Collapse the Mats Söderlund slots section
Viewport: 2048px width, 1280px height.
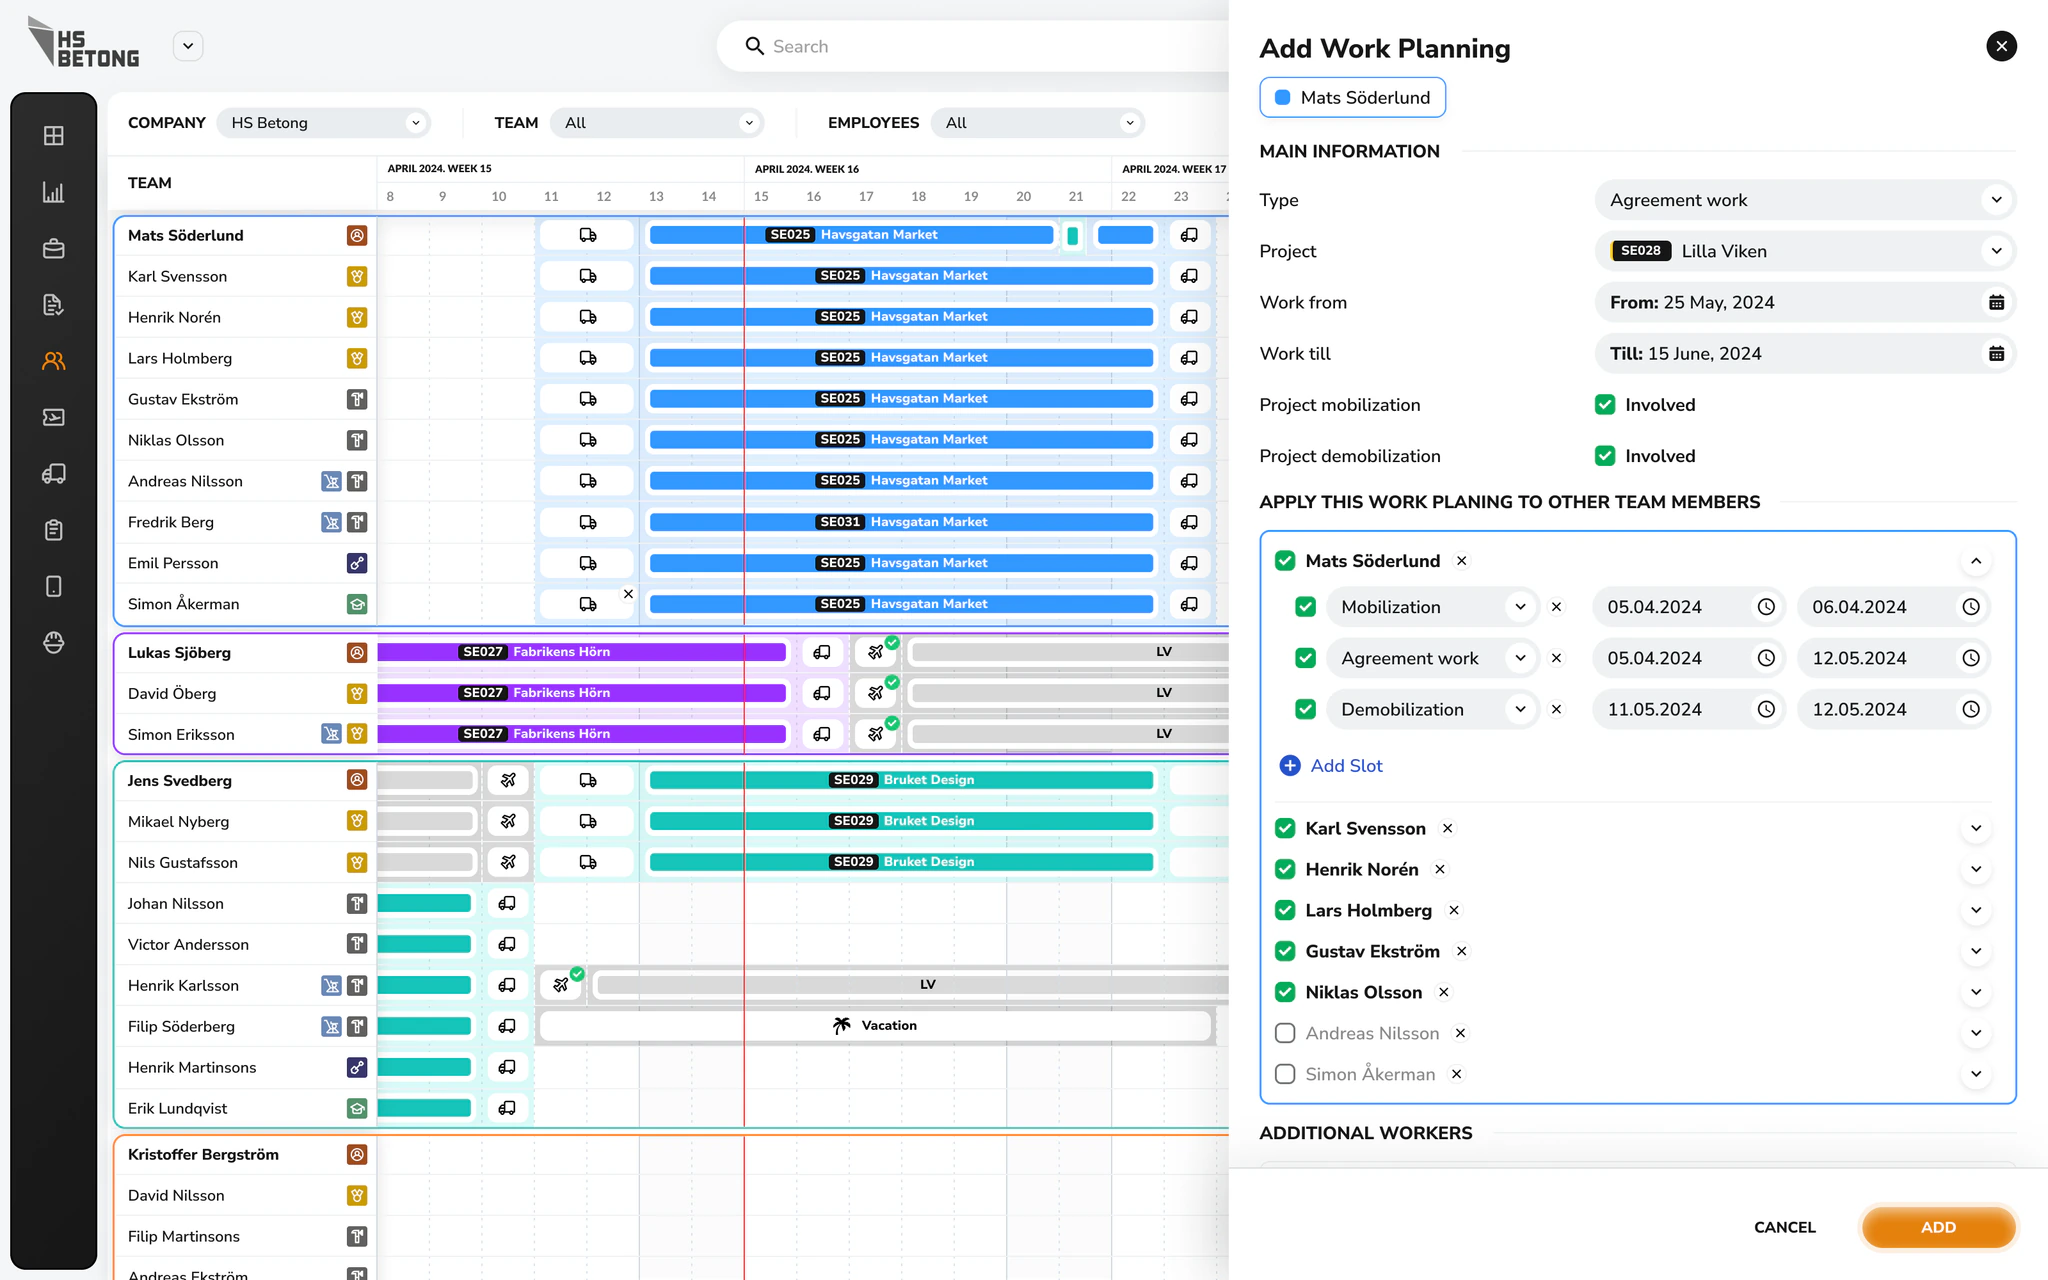tap(1976, 561)
